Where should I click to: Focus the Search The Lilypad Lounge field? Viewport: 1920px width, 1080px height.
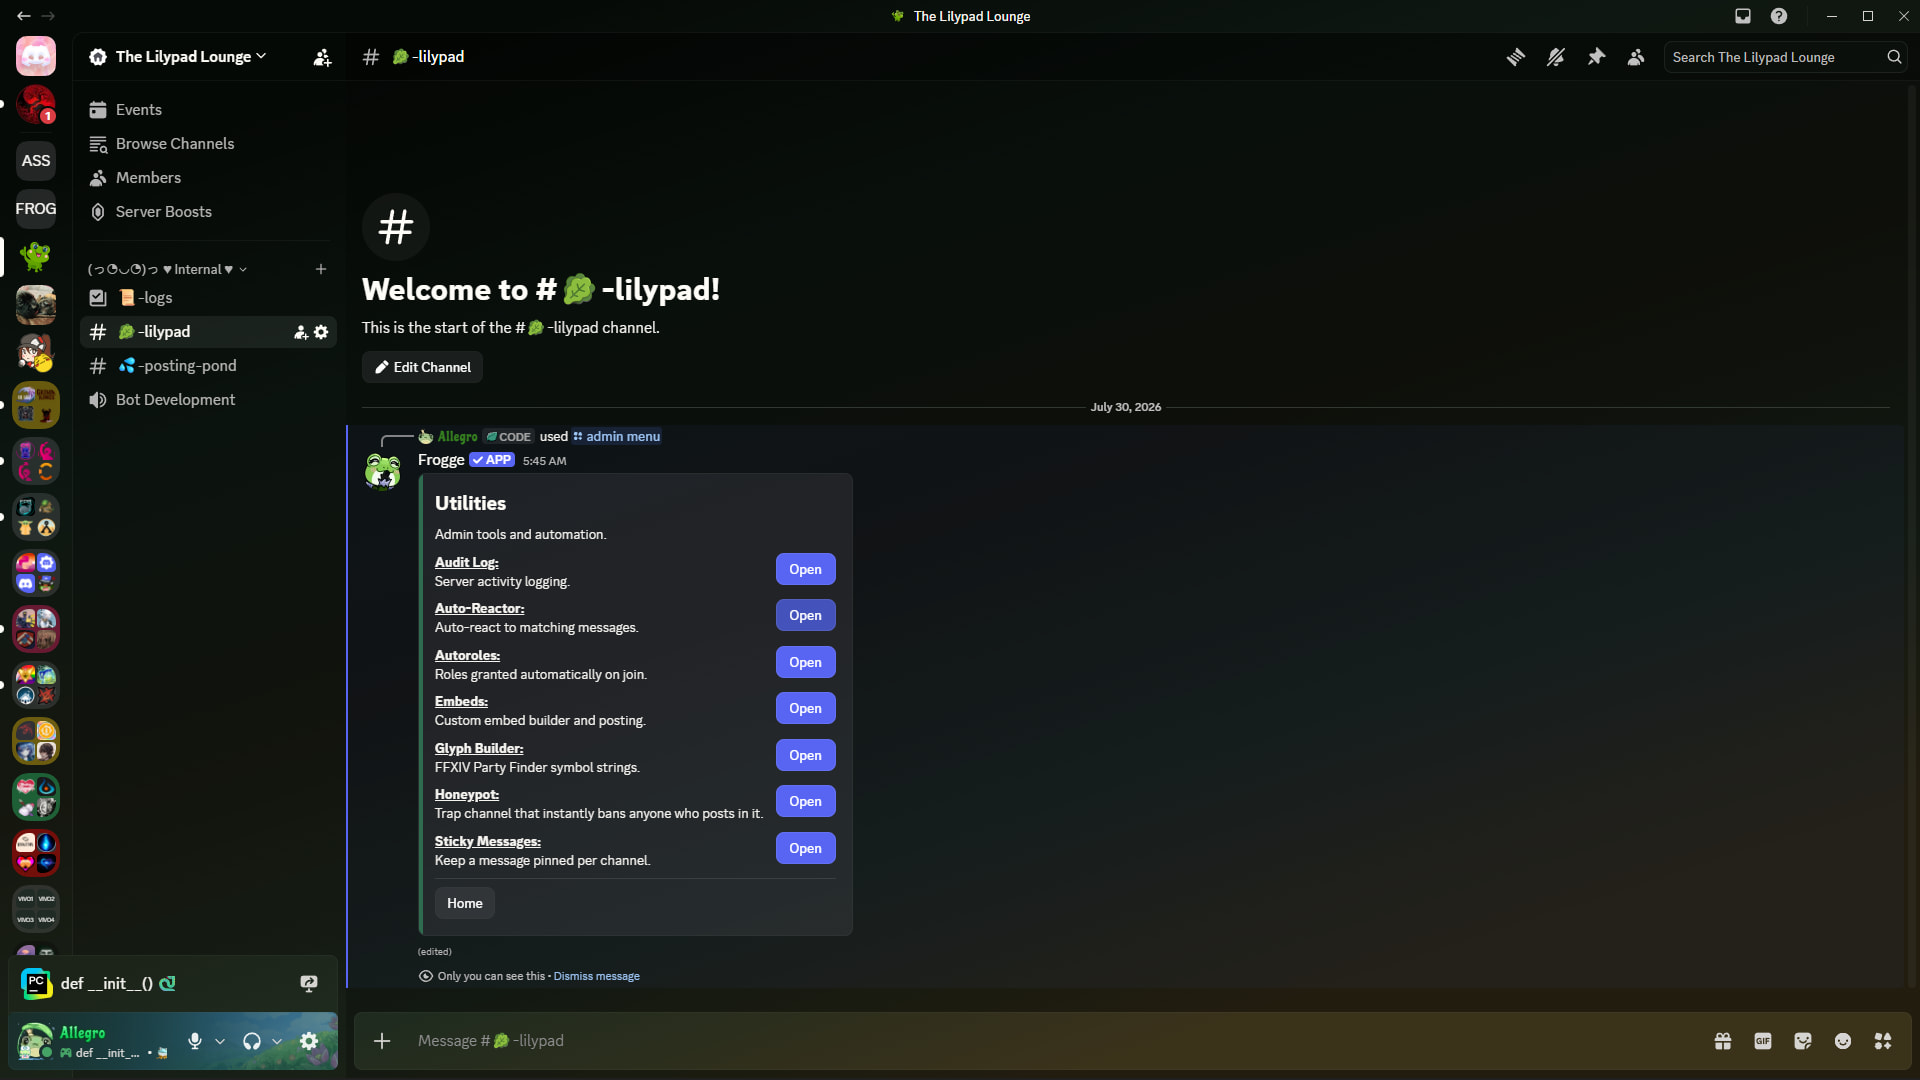(x=1785, y=57)
